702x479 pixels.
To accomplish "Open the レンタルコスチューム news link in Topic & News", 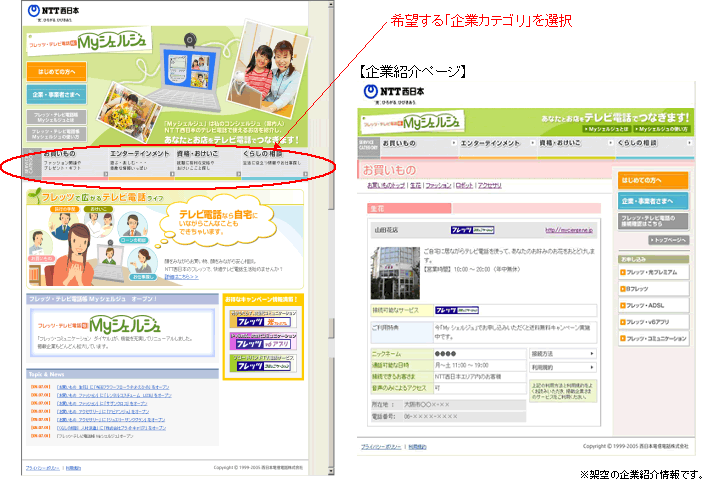I will click(114, 395).
